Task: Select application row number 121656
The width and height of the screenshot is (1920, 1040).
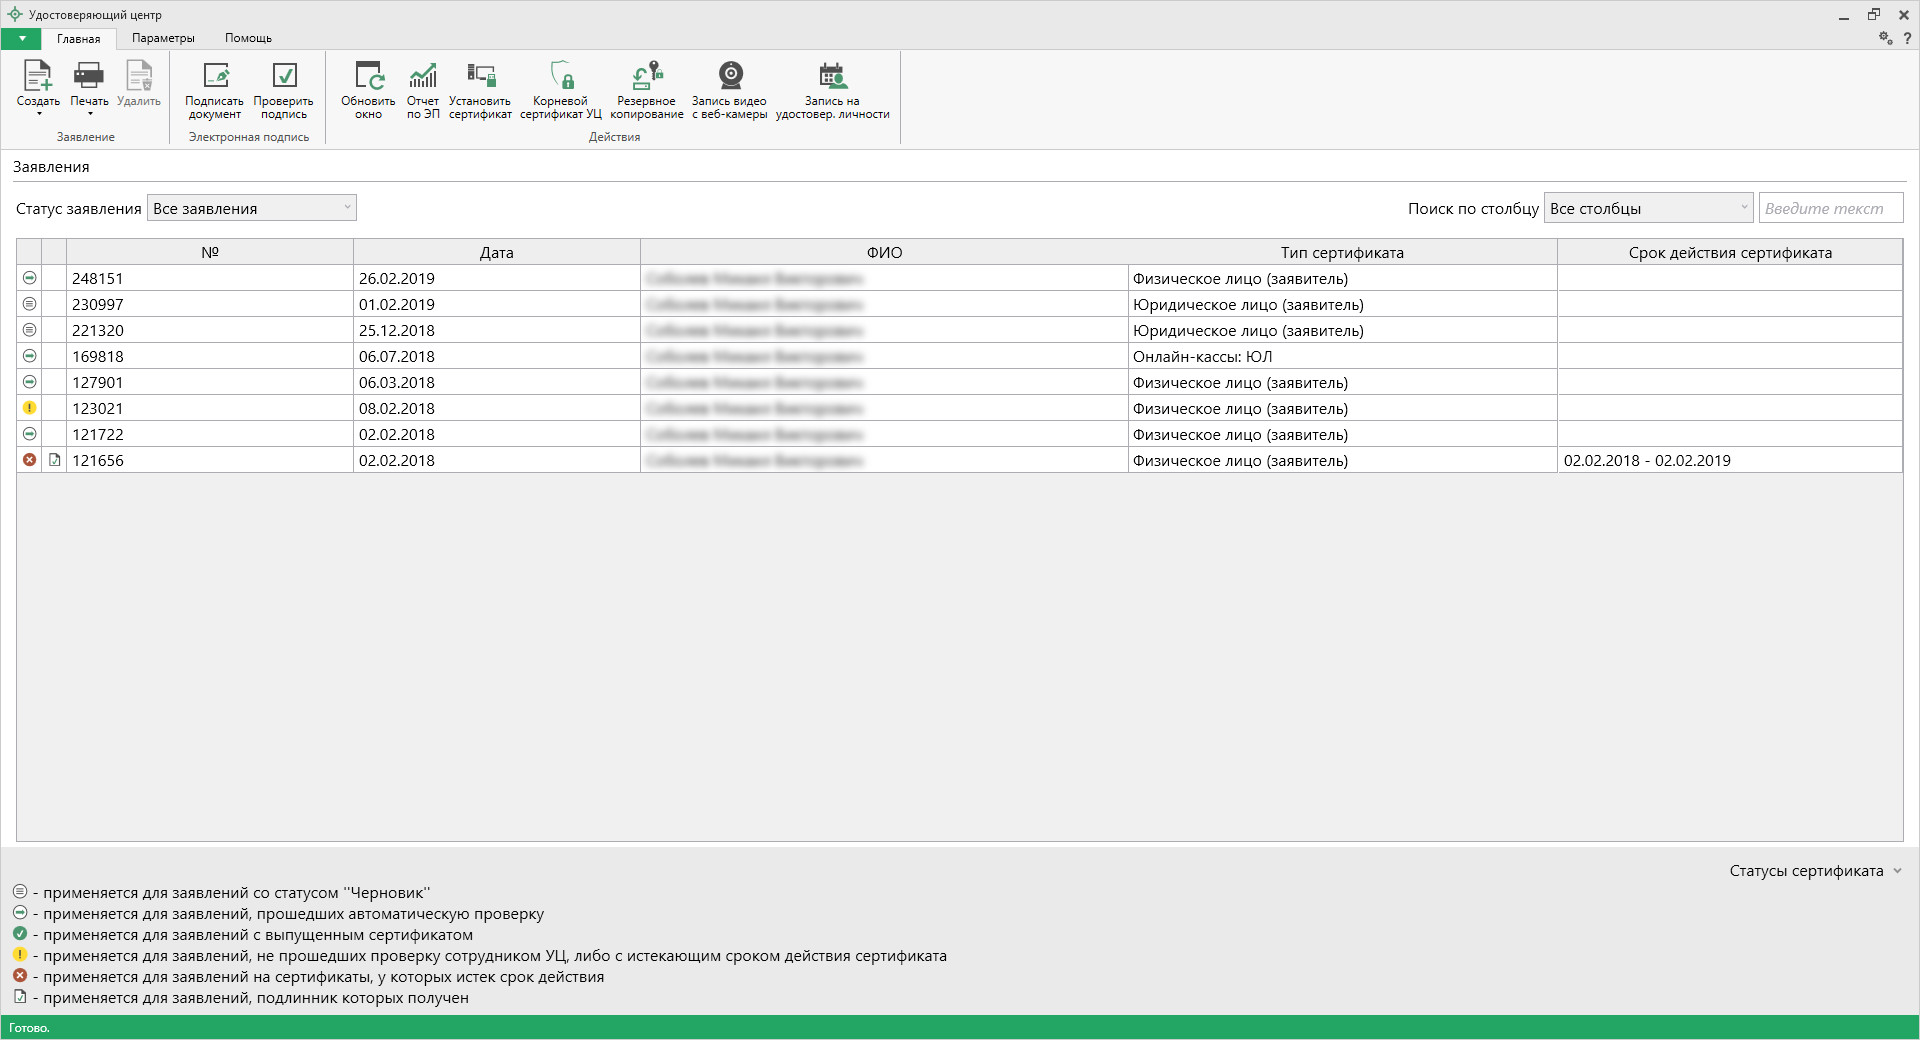Action: tap(98, 460)
